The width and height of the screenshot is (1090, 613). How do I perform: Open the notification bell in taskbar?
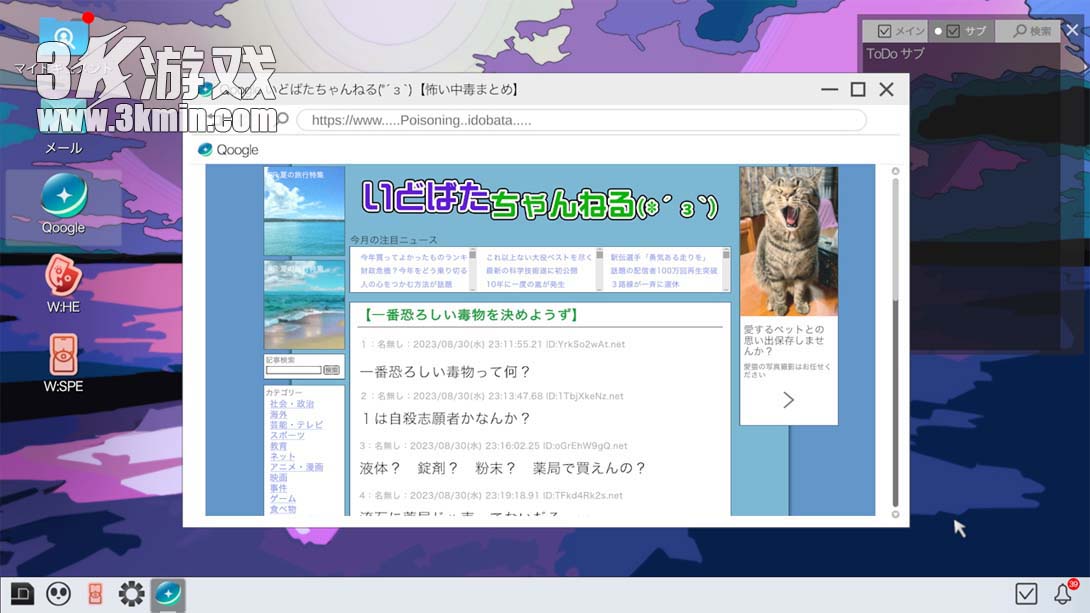tap(1063, 594)
